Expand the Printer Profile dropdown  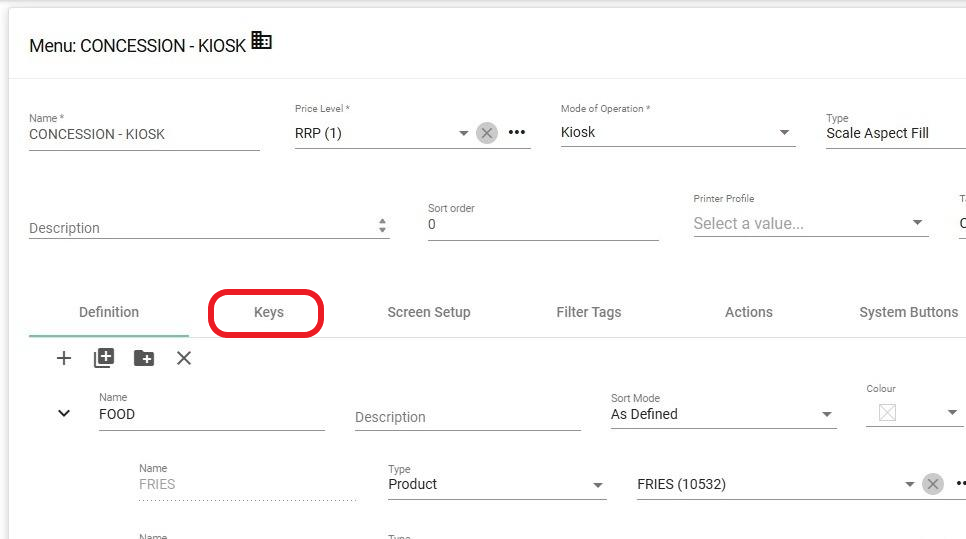(917, 223)
